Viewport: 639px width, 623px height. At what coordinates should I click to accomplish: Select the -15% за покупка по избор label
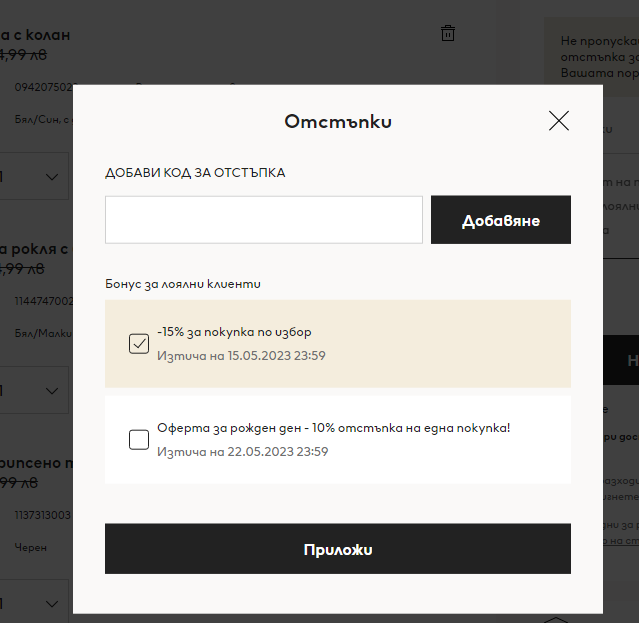pyautogui.click(x=234, y=332)
